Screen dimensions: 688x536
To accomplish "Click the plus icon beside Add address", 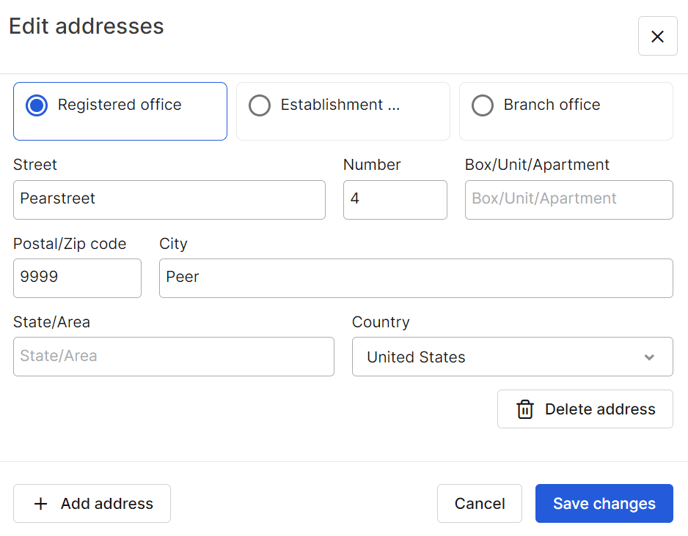I will [41, 504].
